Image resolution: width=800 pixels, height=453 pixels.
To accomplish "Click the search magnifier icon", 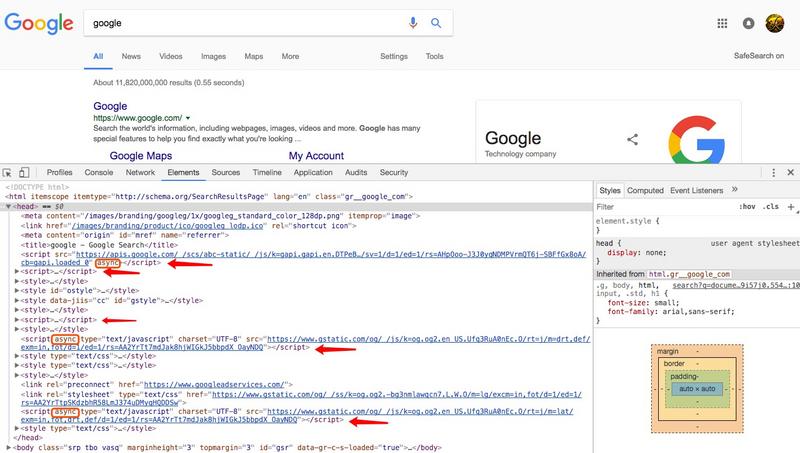I will click(x=436, y=23).
